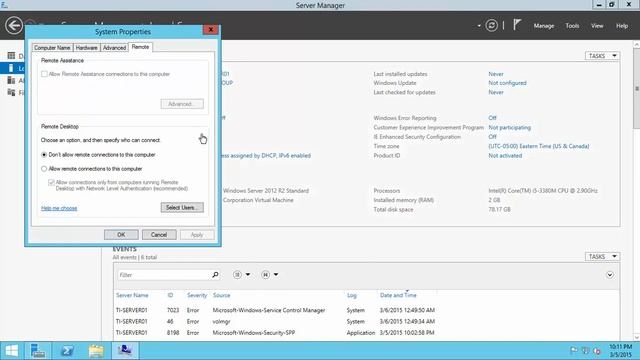The height and width of the screenshot is (360, 640).
Task: Click the Remote Assistance Advanced button
Action: click(182, 104)
